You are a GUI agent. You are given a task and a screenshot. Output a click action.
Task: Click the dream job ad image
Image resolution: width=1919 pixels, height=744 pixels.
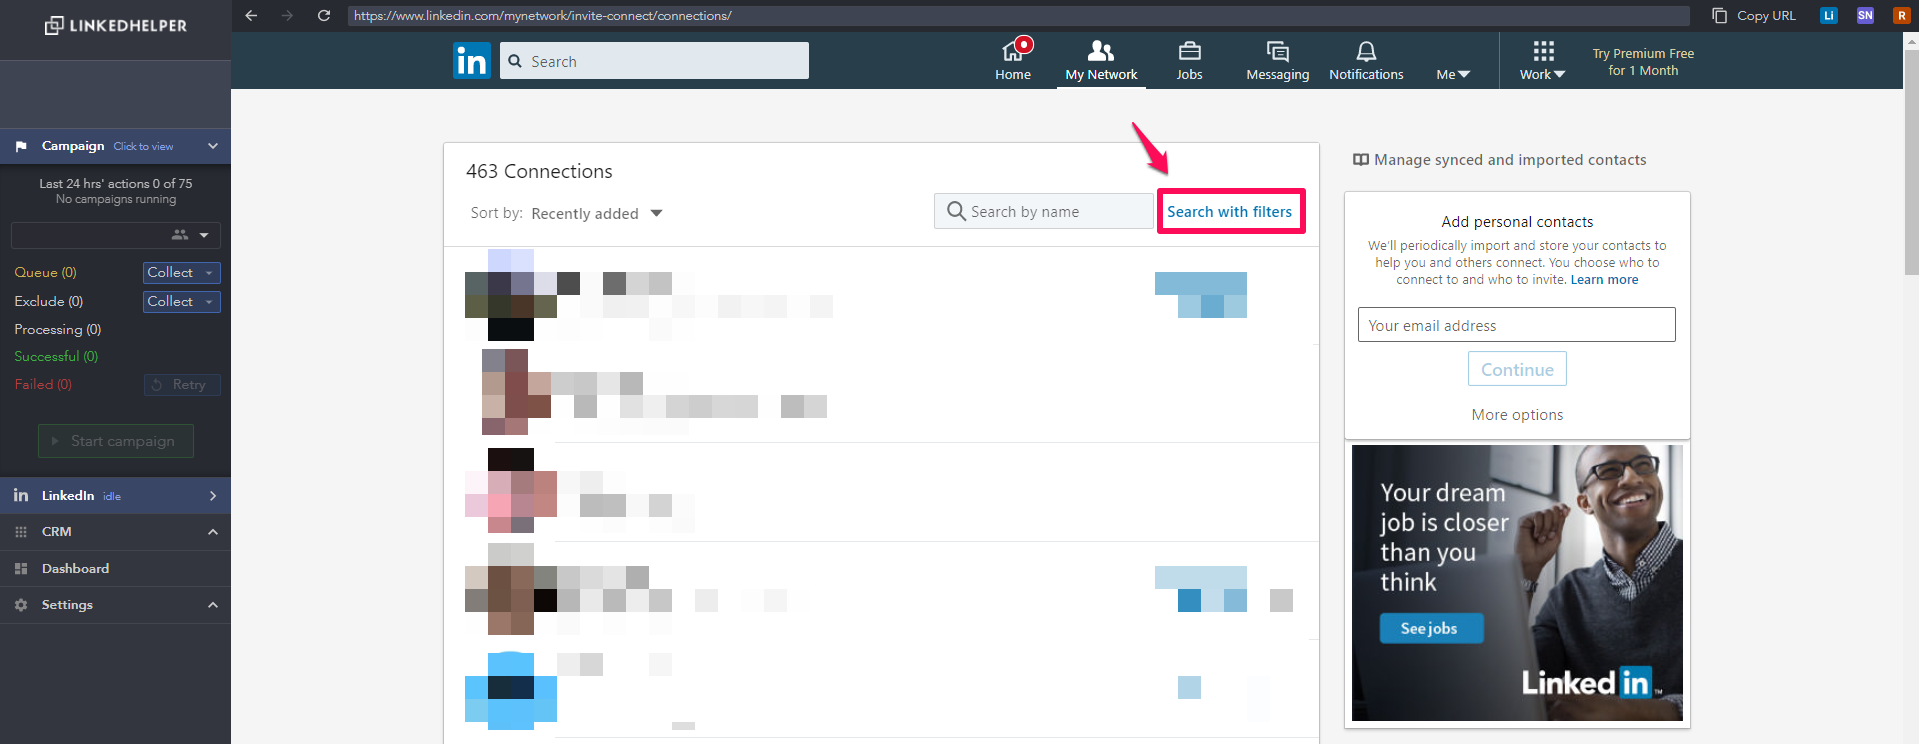1517,583
